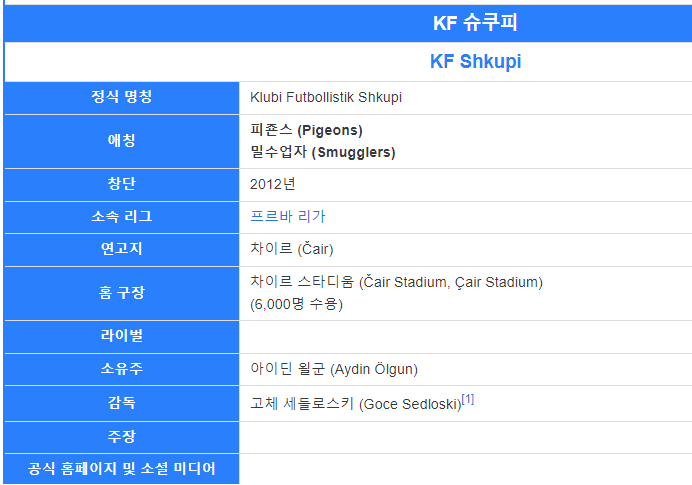
Task: Click the 소속 리그 label cell
Action: tap(121, 216)
